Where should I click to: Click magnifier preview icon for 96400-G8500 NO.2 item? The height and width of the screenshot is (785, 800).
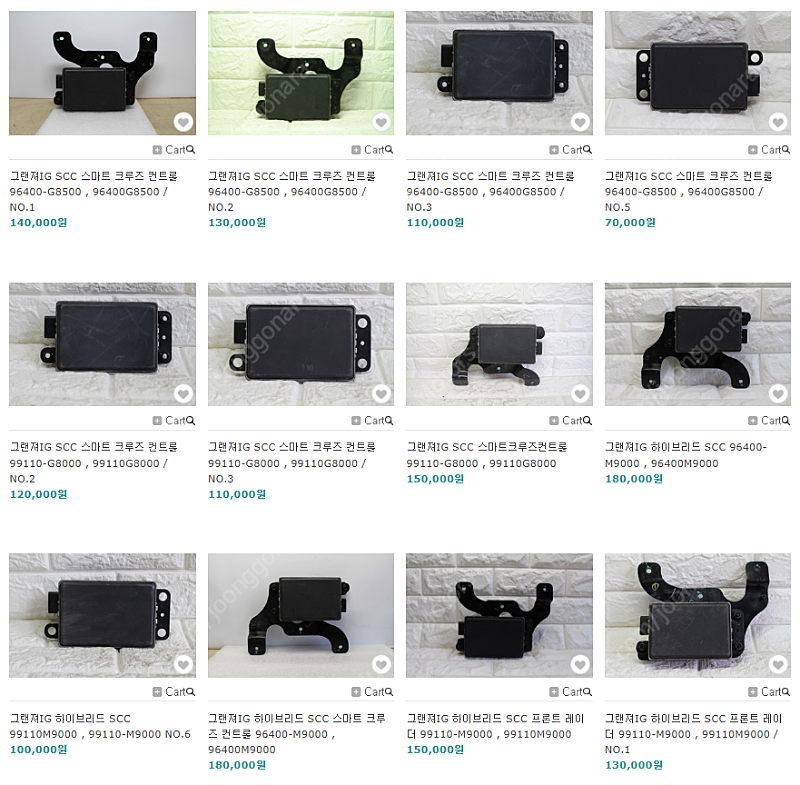[x=389, y=149]
